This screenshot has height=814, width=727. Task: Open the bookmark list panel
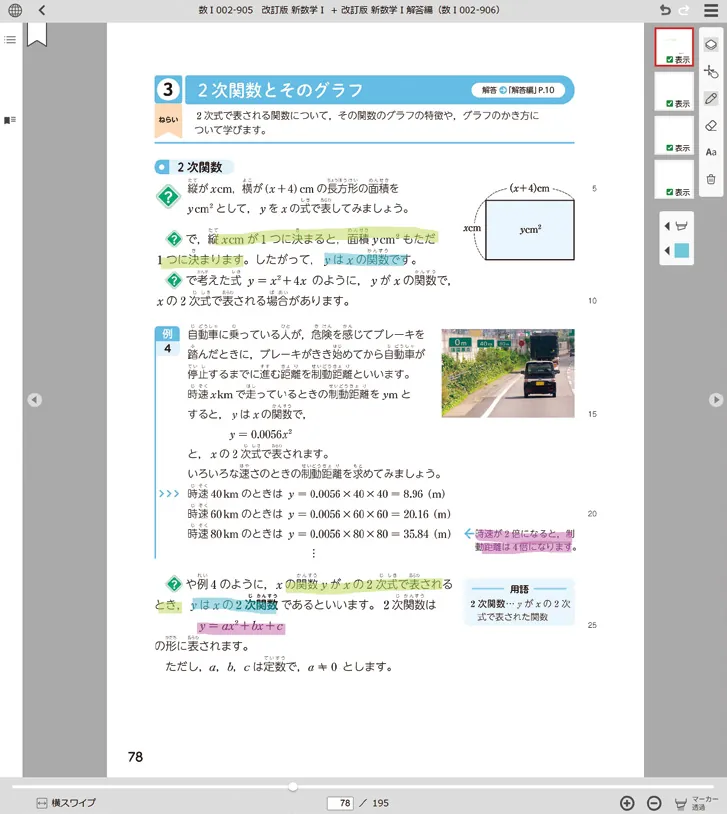tap(10, 120)
